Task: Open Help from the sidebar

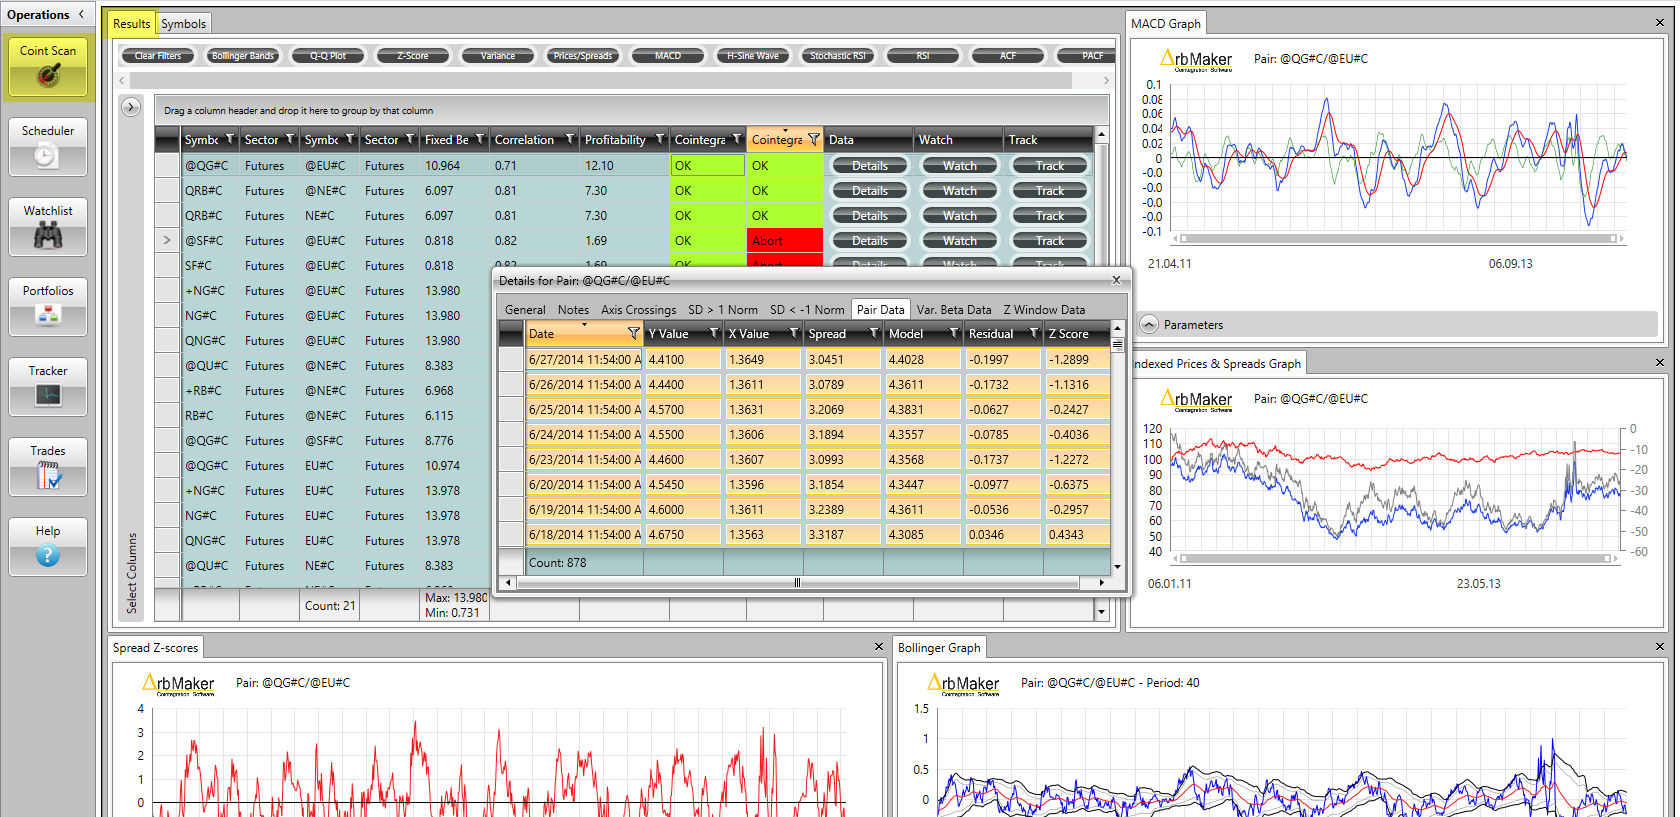Action: point(48,546)
